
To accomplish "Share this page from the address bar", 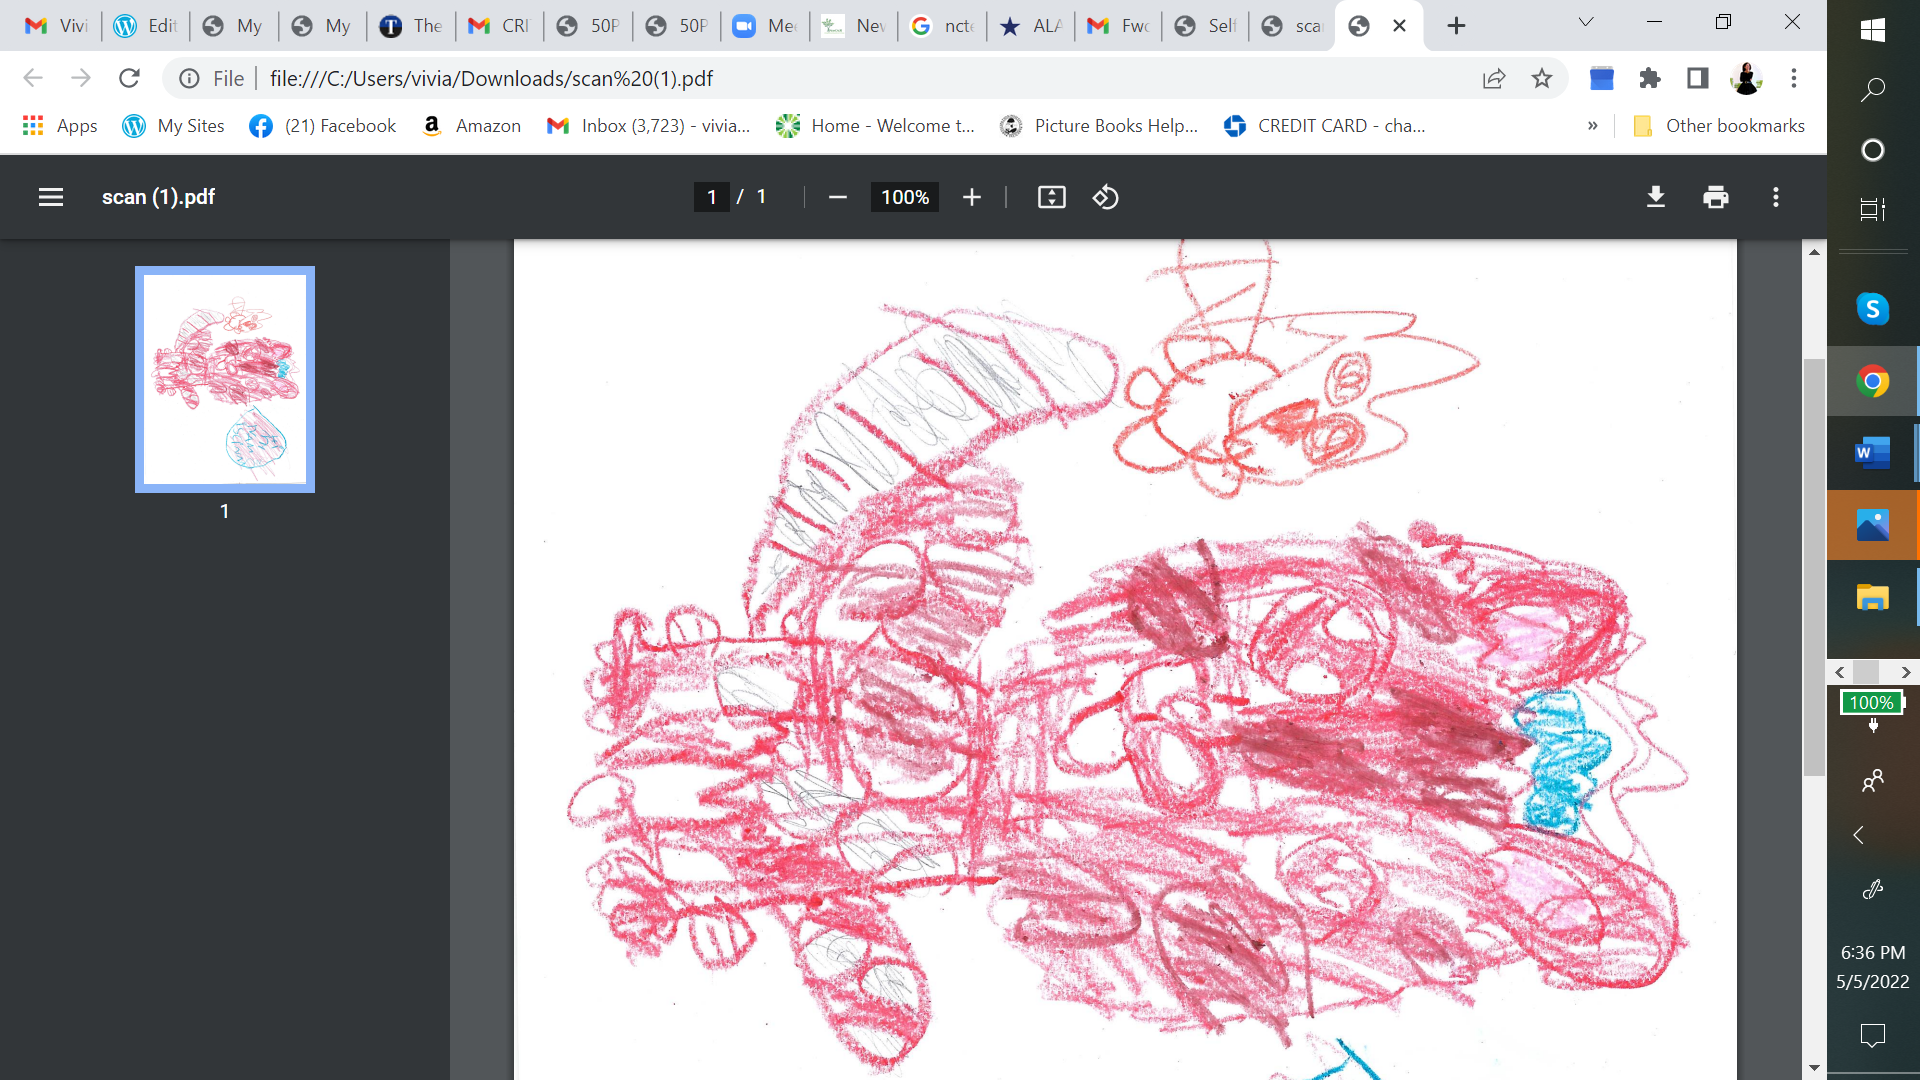I will tap(1494, 78).
